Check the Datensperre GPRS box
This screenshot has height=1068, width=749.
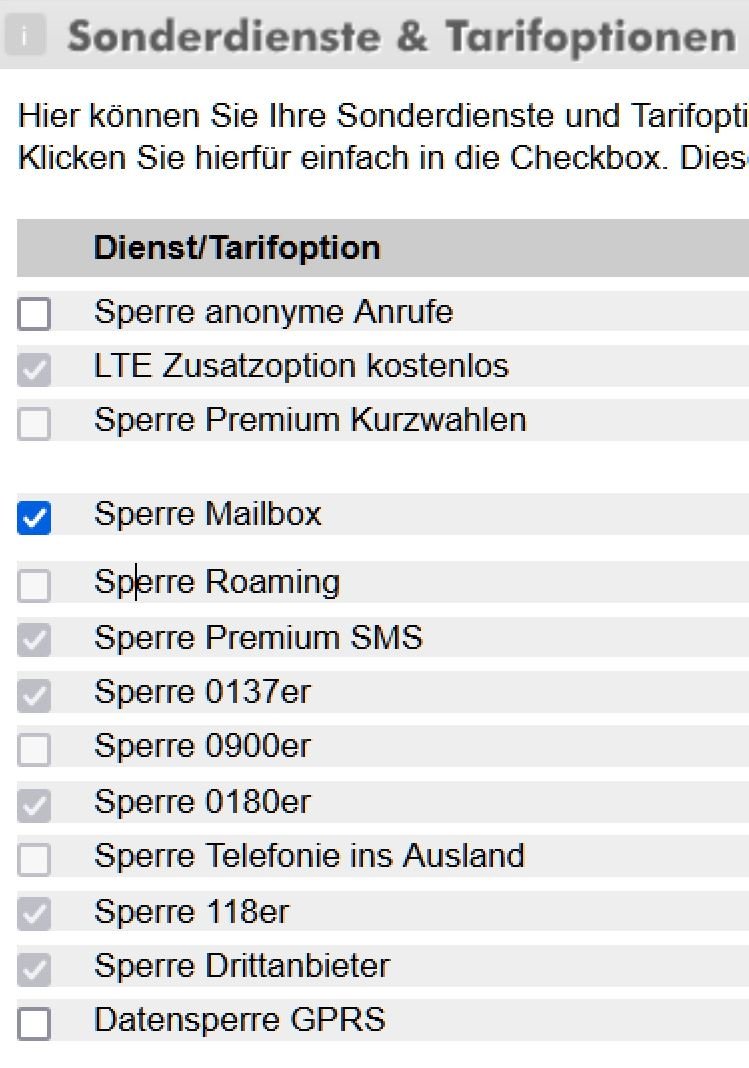click(34, 1024)
